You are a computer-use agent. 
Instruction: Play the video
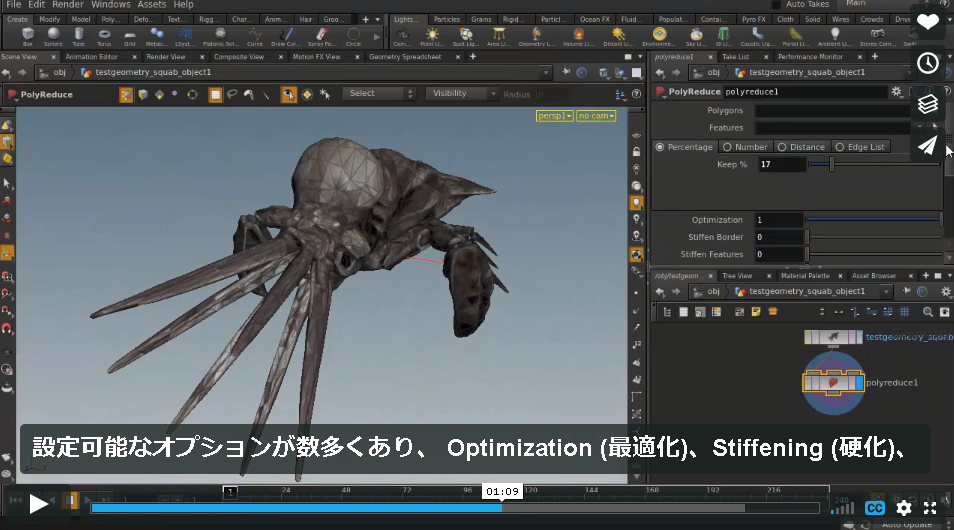tap(38, 504)
